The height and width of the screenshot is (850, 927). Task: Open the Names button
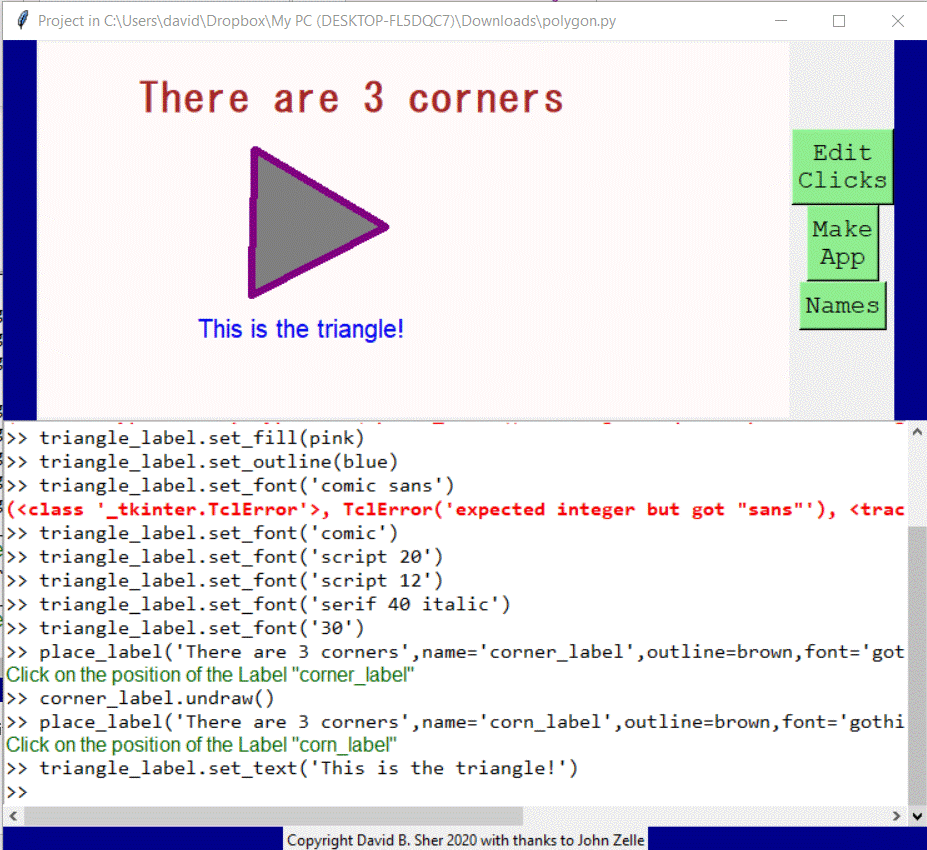coord(842,306)
